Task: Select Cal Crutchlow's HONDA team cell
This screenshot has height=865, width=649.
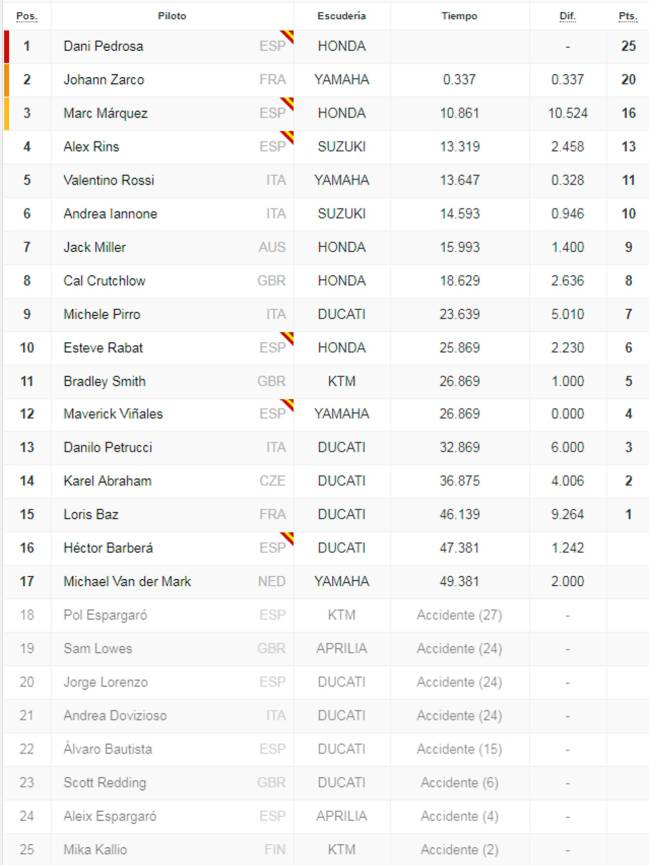Action: click(342, 281)
